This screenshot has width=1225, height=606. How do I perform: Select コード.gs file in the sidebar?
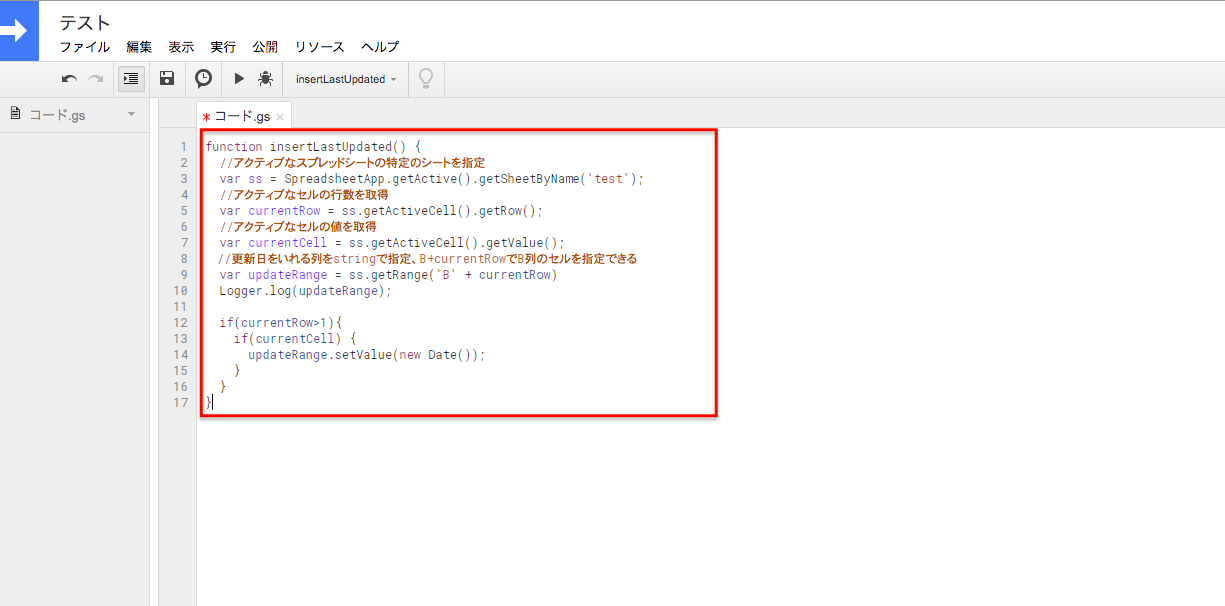pyautogui.click(x=57, y=114)
